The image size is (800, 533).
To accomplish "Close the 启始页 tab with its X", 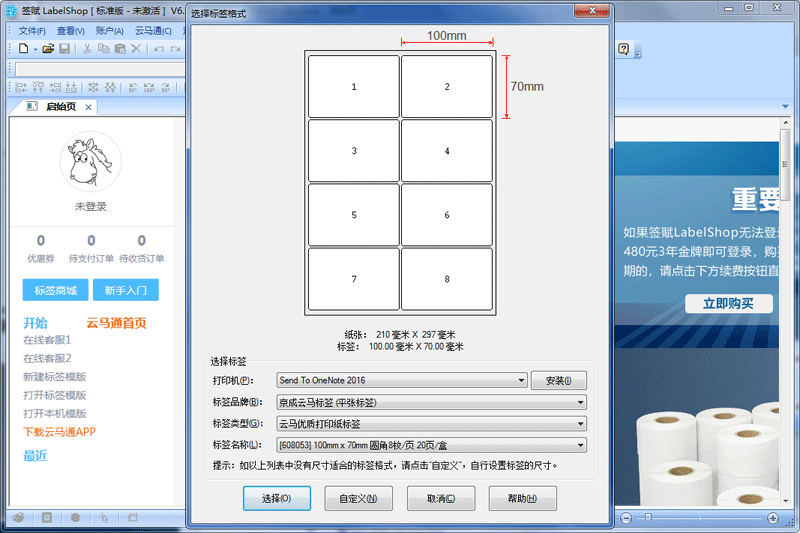I will click(x=88, y=107).
